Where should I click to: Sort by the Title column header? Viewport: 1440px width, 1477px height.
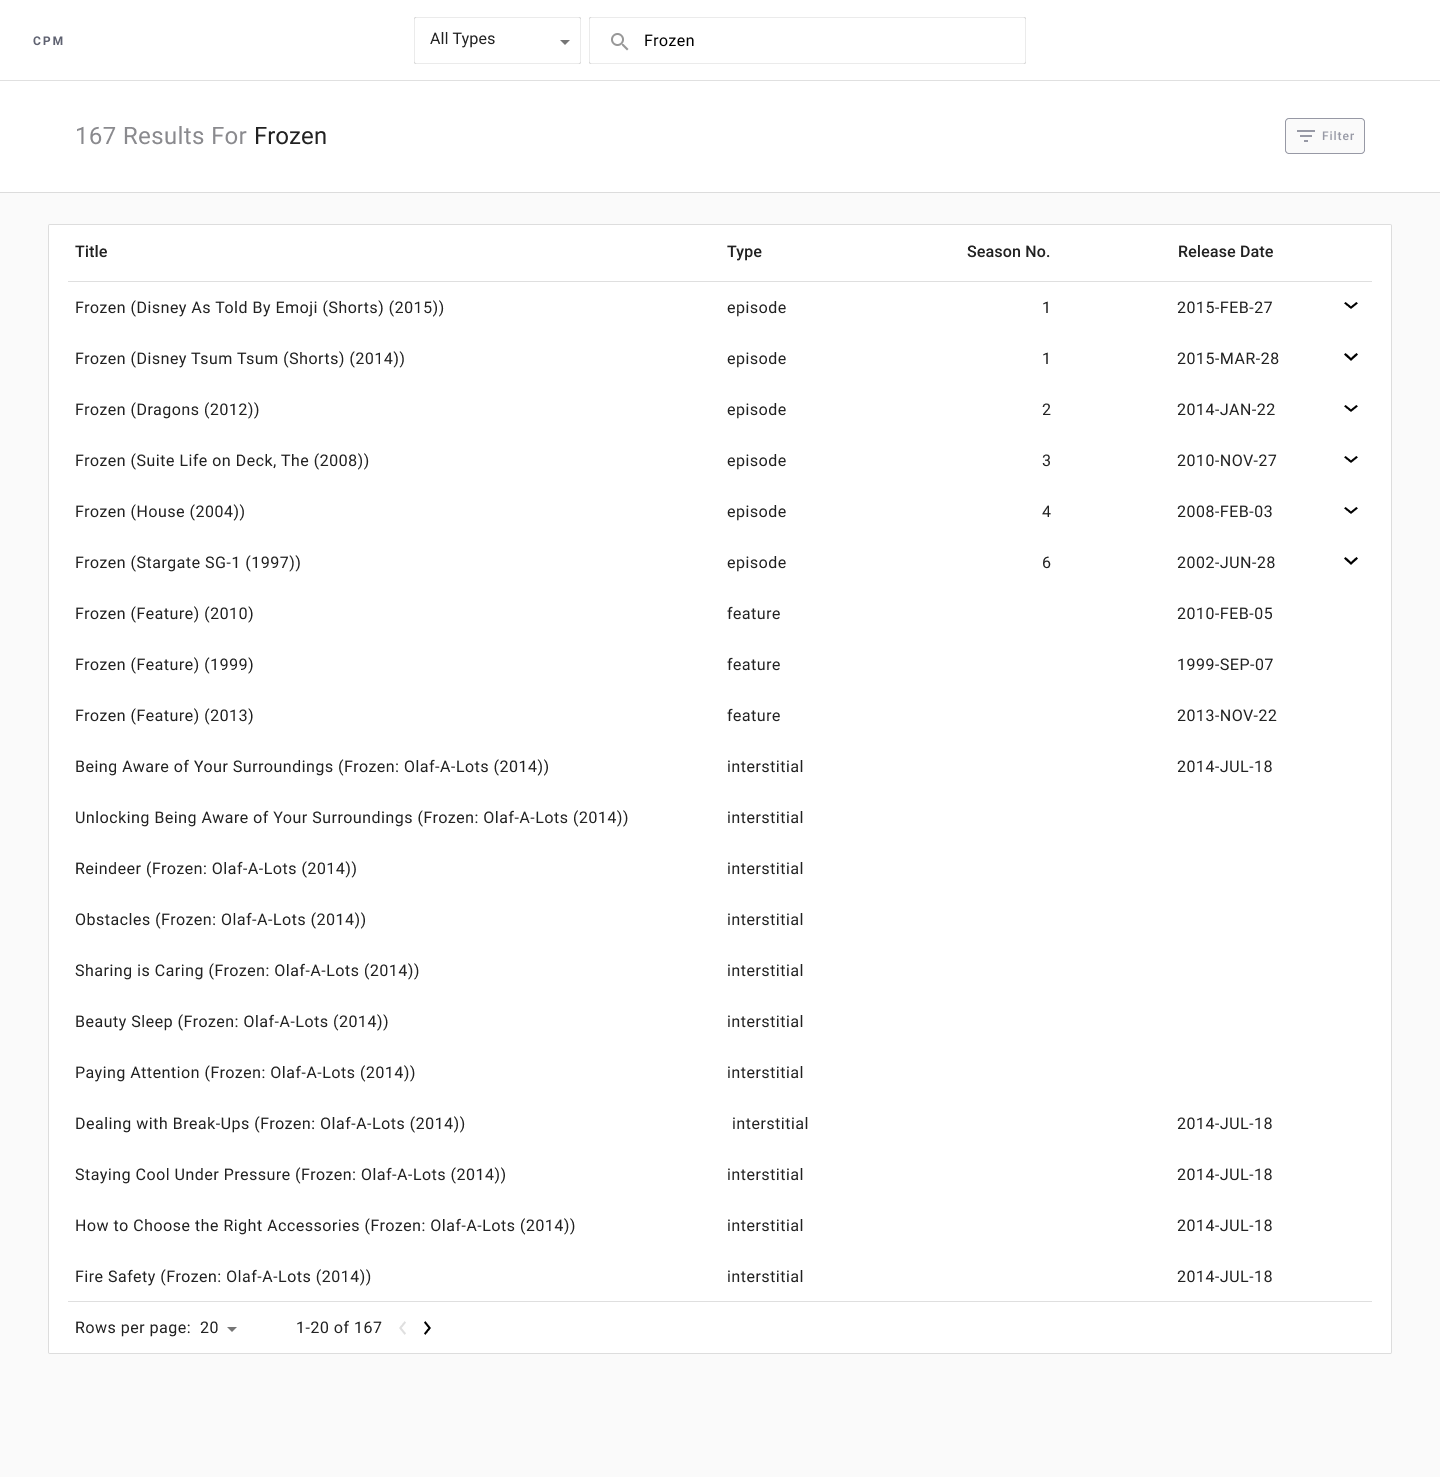[91, 252]
